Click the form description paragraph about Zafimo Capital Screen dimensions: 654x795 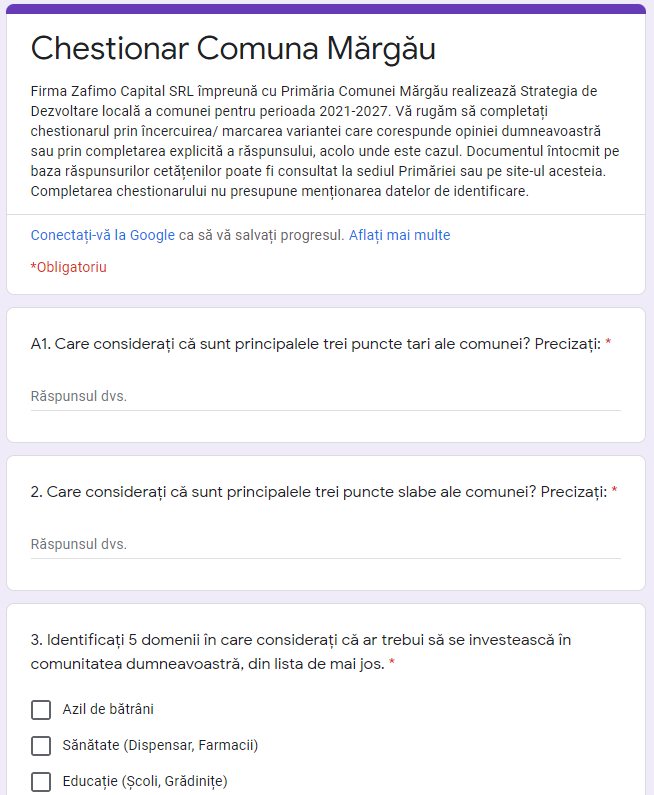325,141
